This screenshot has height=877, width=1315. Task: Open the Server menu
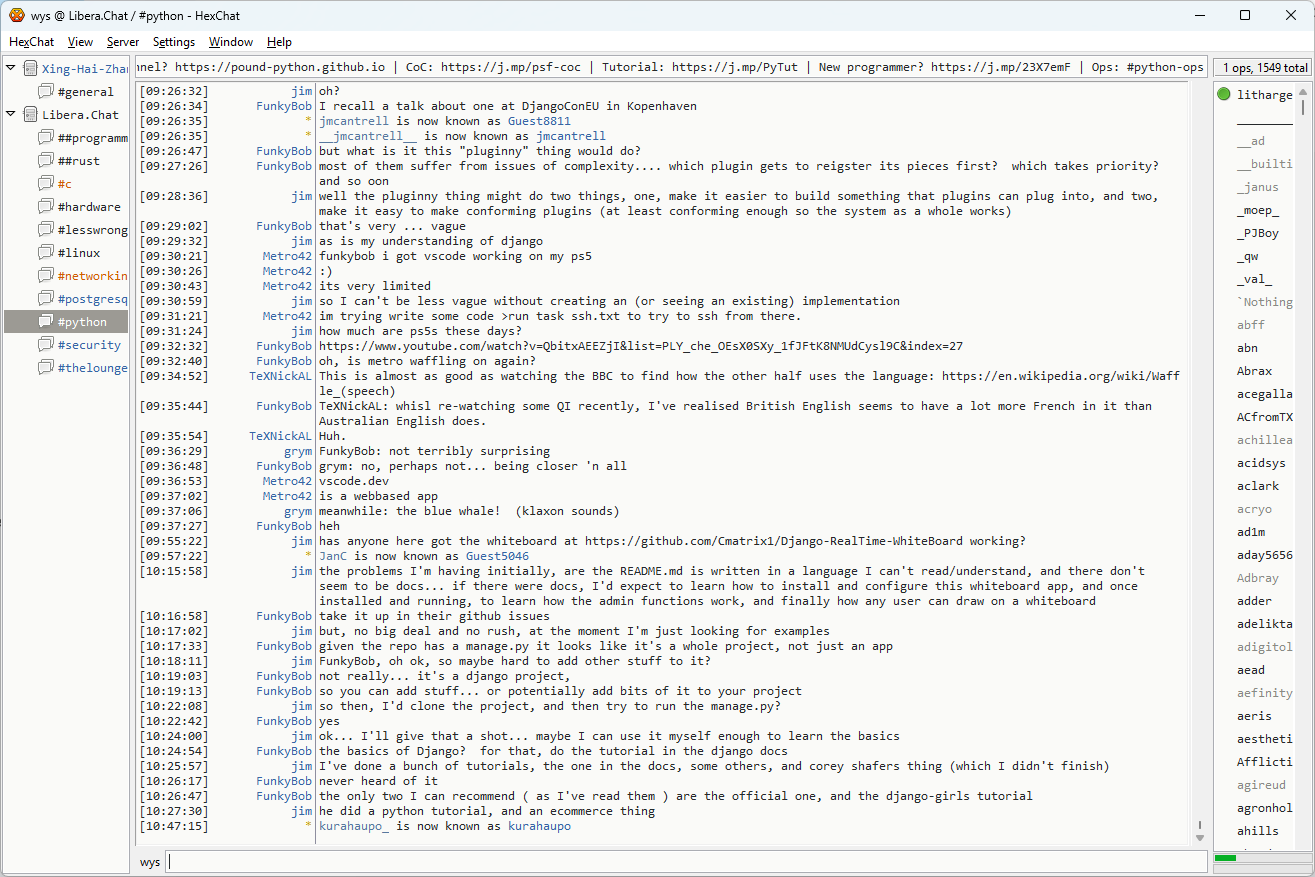tap(123, 42)
